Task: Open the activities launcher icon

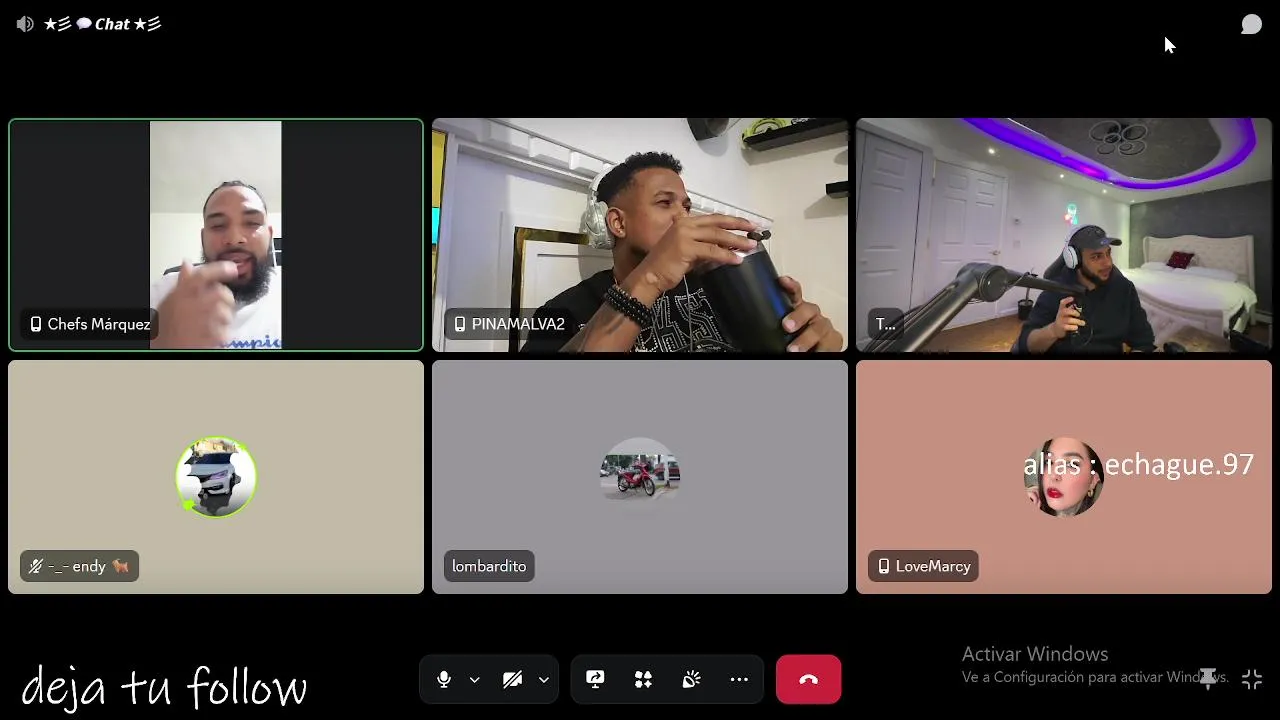Action: 643,680
